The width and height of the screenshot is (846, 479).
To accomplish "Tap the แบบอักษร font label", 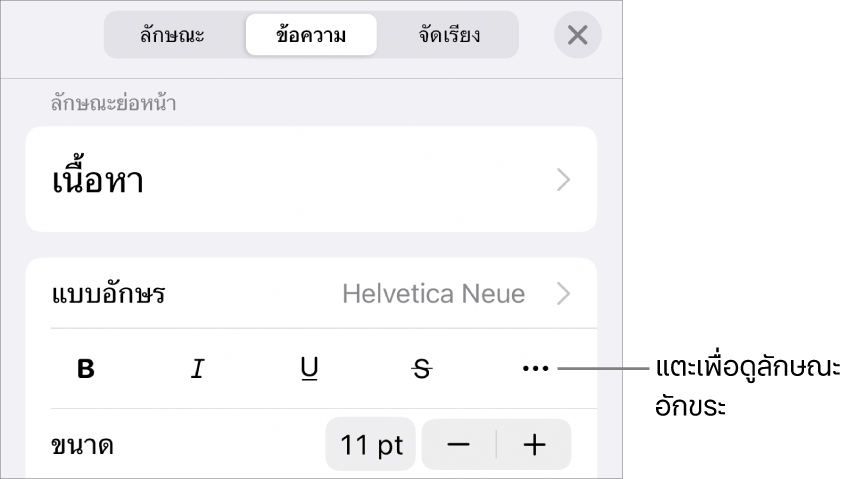I will tap(108, 294).
